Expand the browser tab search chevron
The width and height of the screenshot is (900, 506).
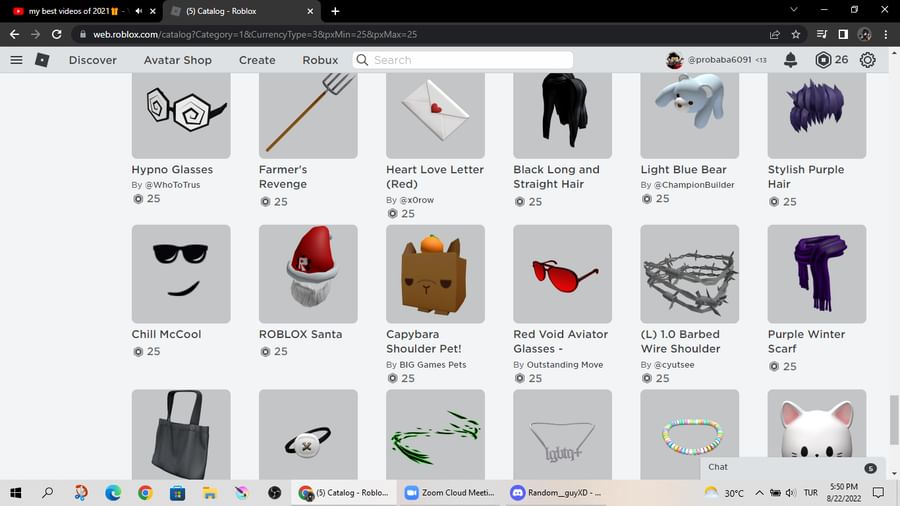point(794,10)
